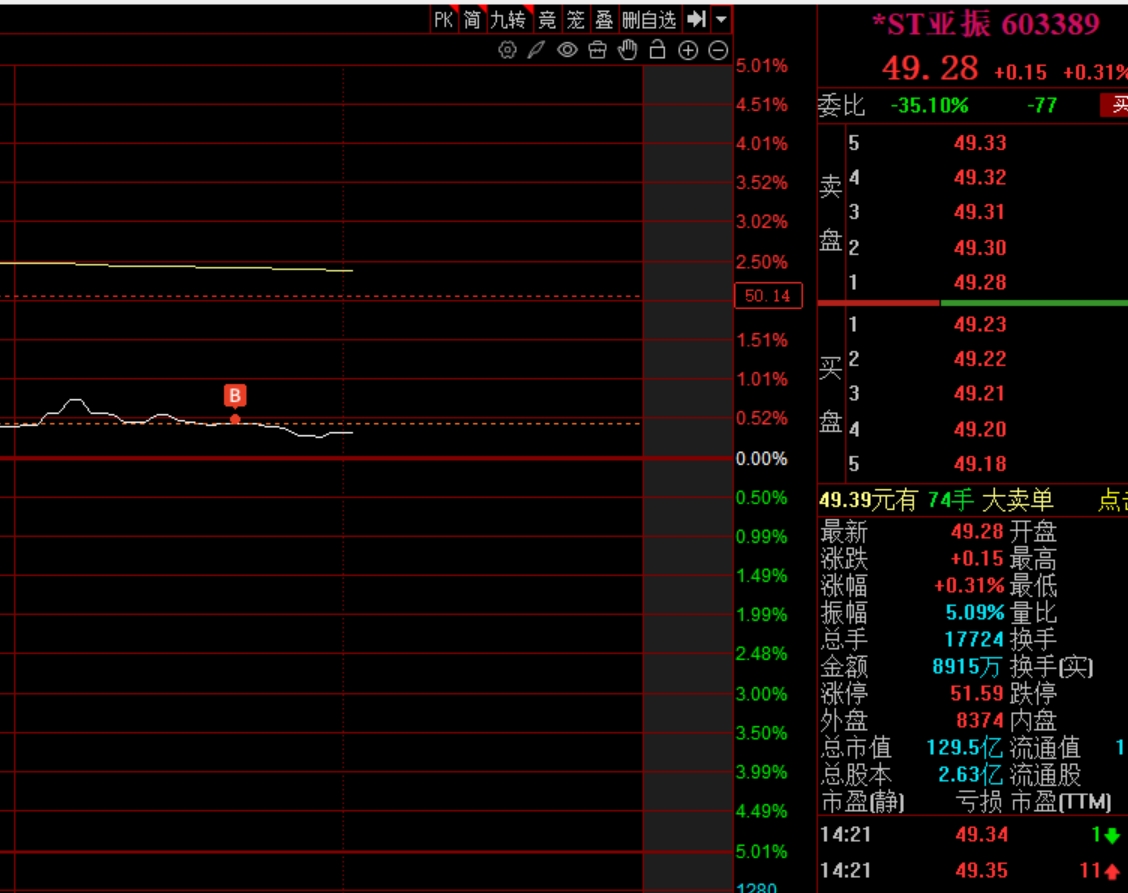Viewport: 1128px width, 893px height.
Task: Click the 0.00% axis label
Action: tap(761, 458)
